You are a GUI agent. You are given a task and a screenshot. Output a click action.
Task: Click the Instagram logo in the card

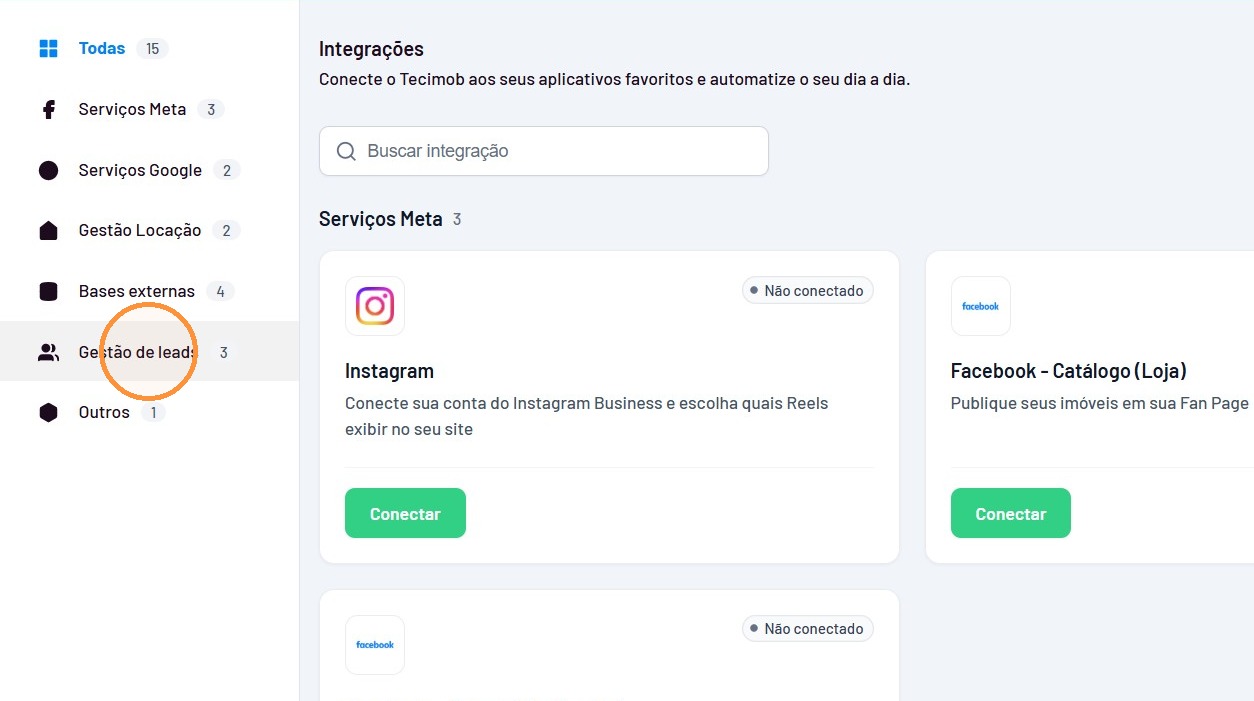375,306
